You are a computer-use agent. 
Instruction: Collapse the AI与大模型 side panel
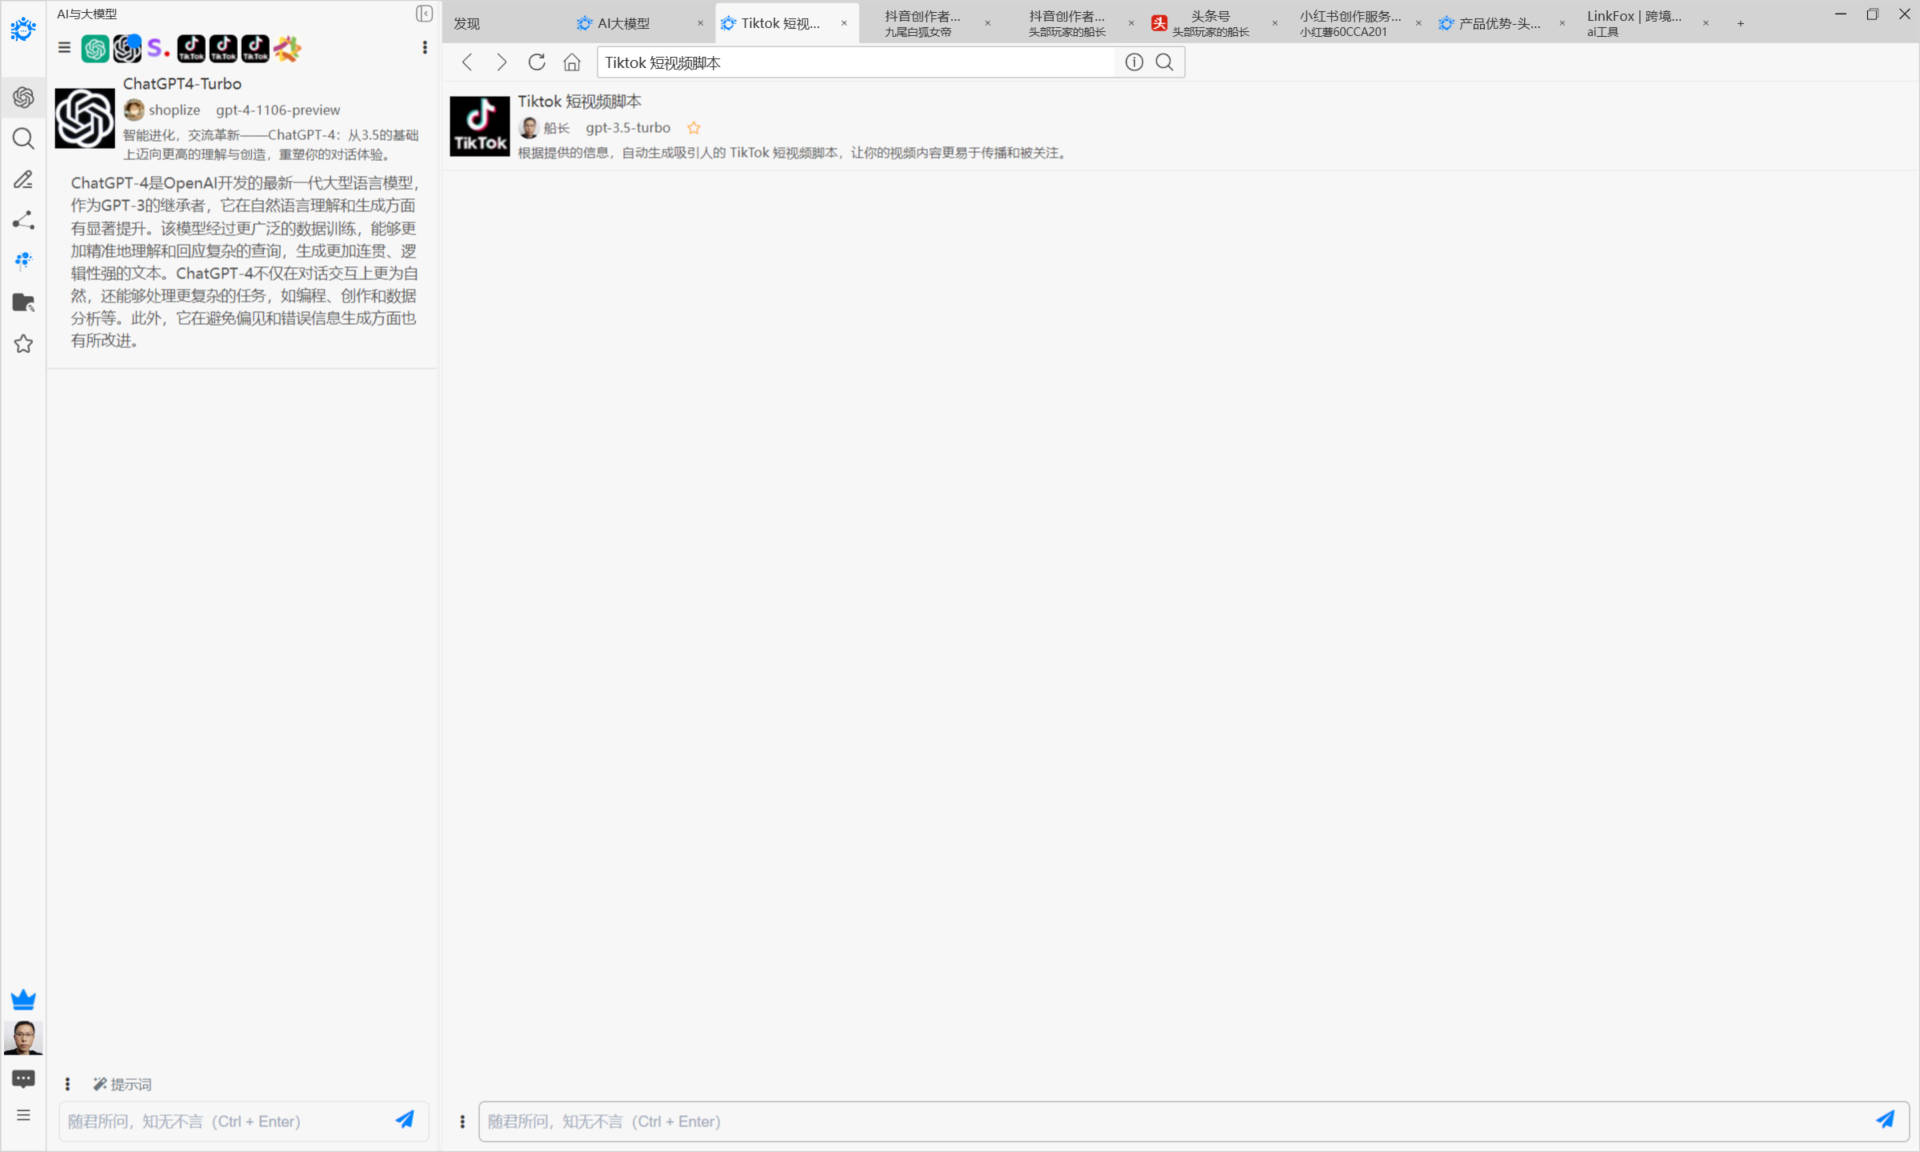click(424, 14)
